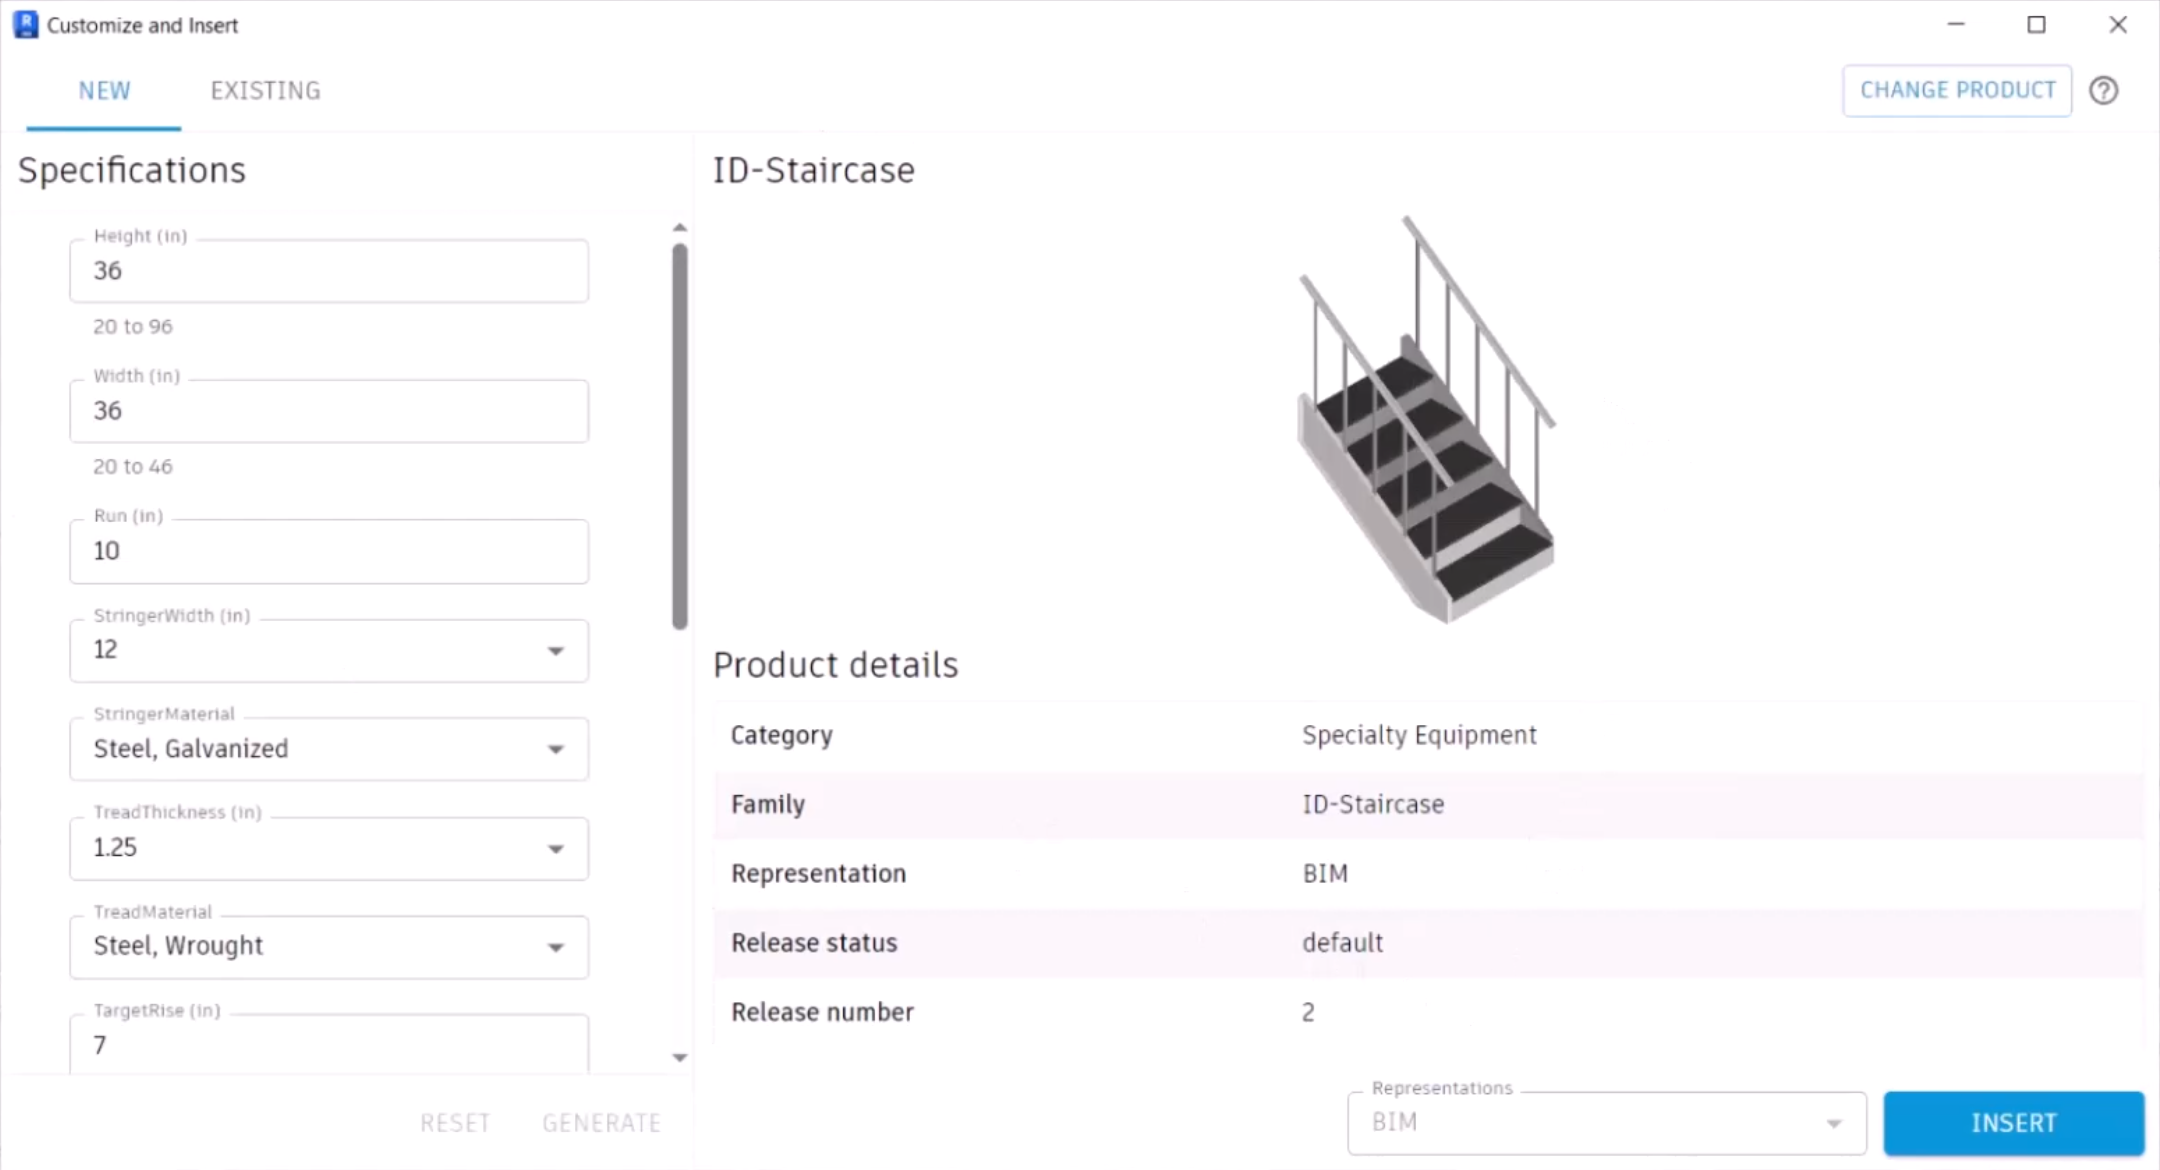
Task: Edit the Width (in) field
Action: point(329,411)
